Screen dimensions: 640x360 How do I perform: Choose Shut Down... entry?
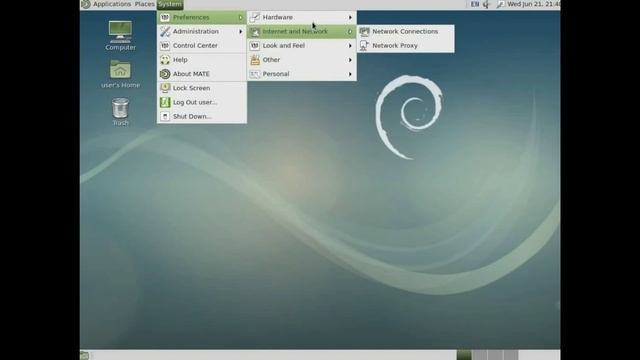tap(202, 116)
